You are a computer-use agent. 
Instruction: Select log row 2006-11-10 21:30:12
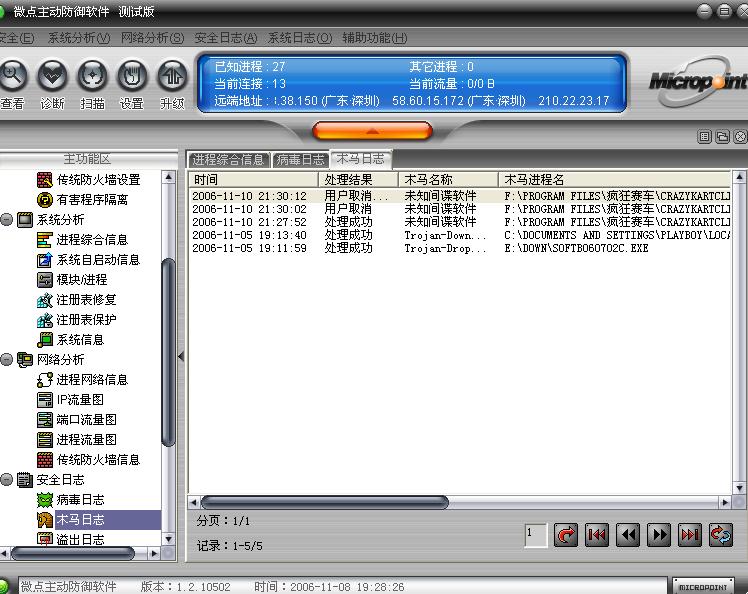[460, 196]
